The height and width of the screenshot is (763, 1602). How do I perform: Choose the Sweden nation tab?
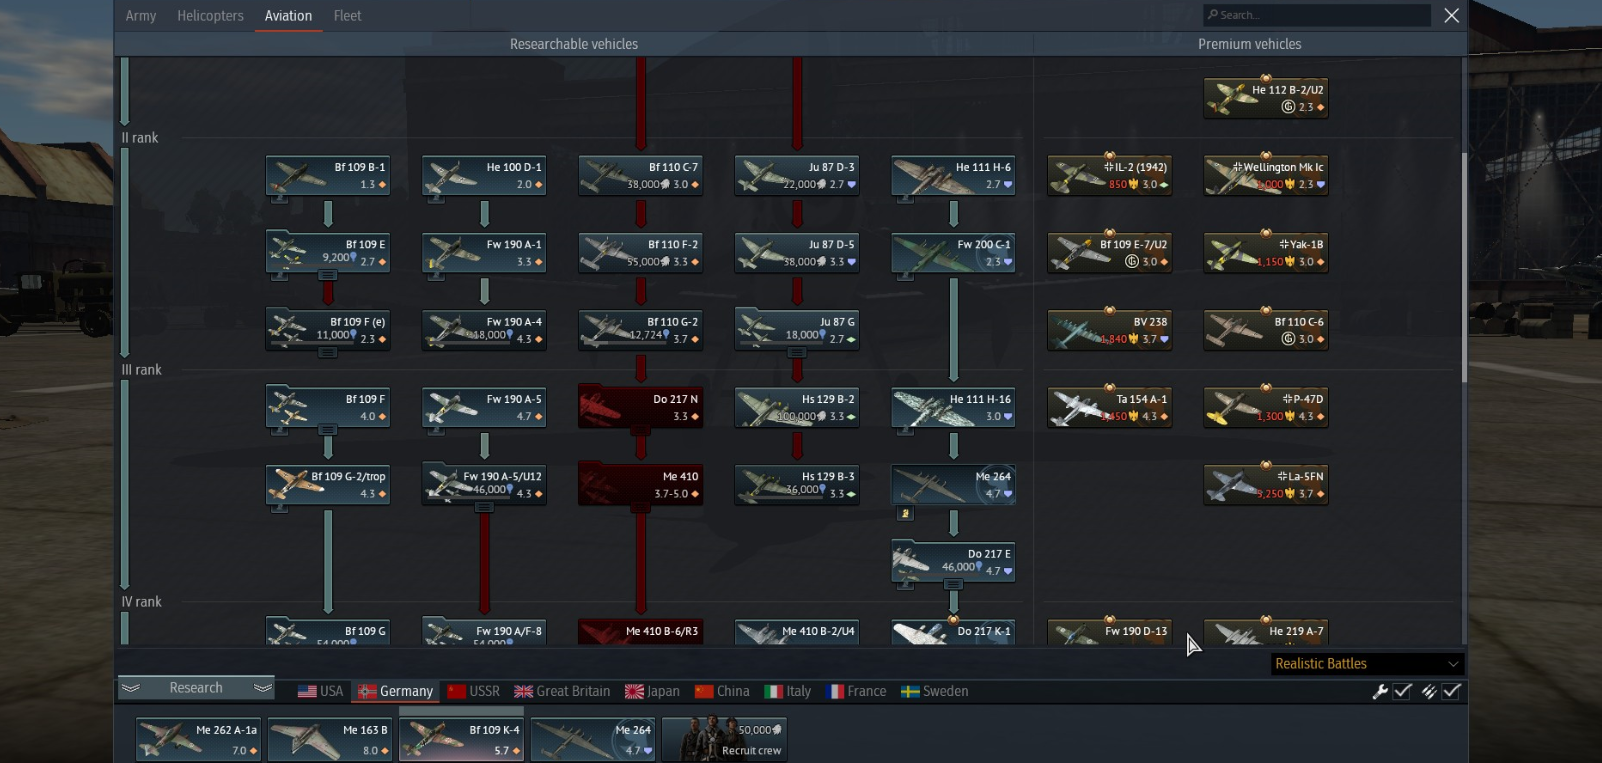(935, 691)
